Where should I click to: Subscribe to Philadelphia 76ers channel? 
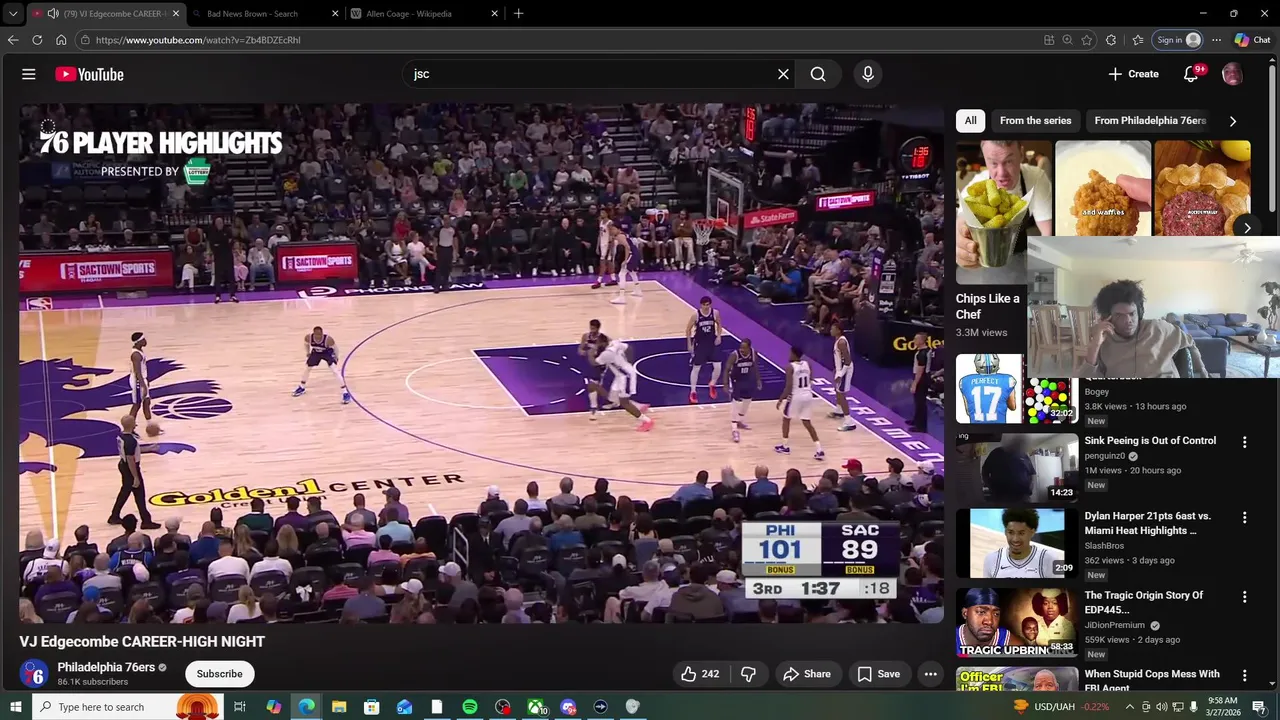(219, 674)
